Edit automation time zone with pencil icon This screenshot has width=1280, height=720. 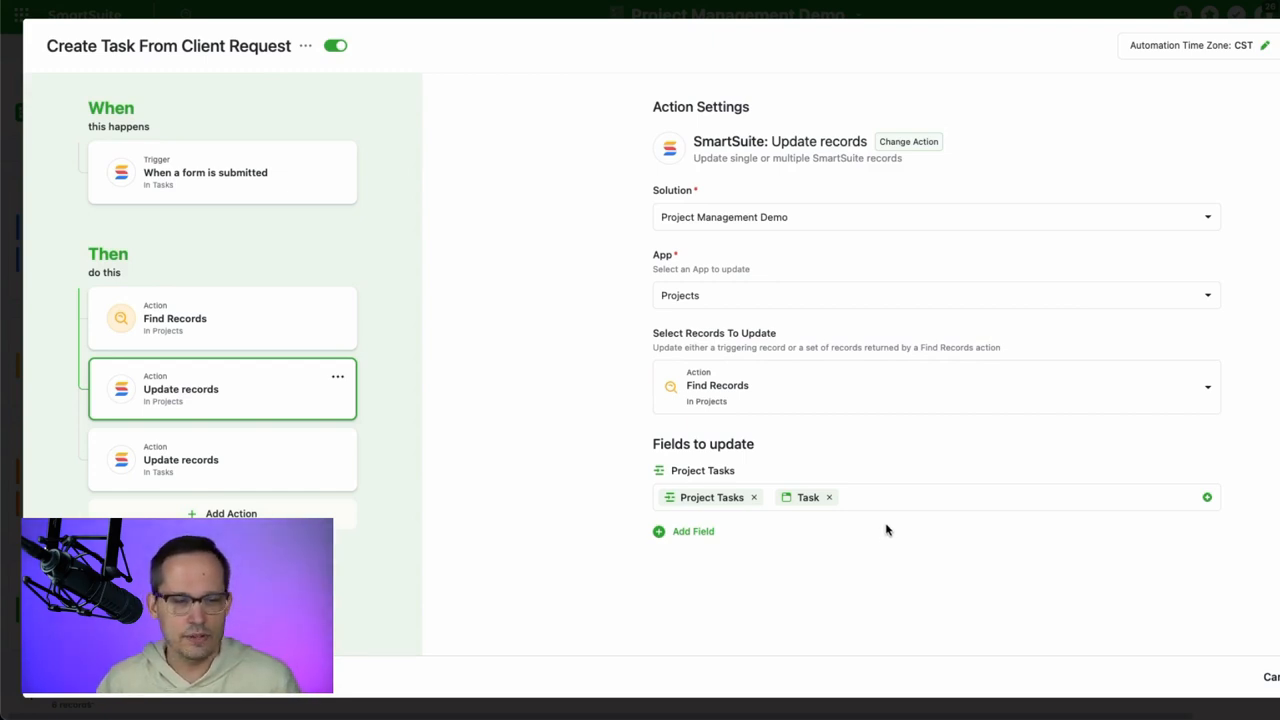point(1265,45)
